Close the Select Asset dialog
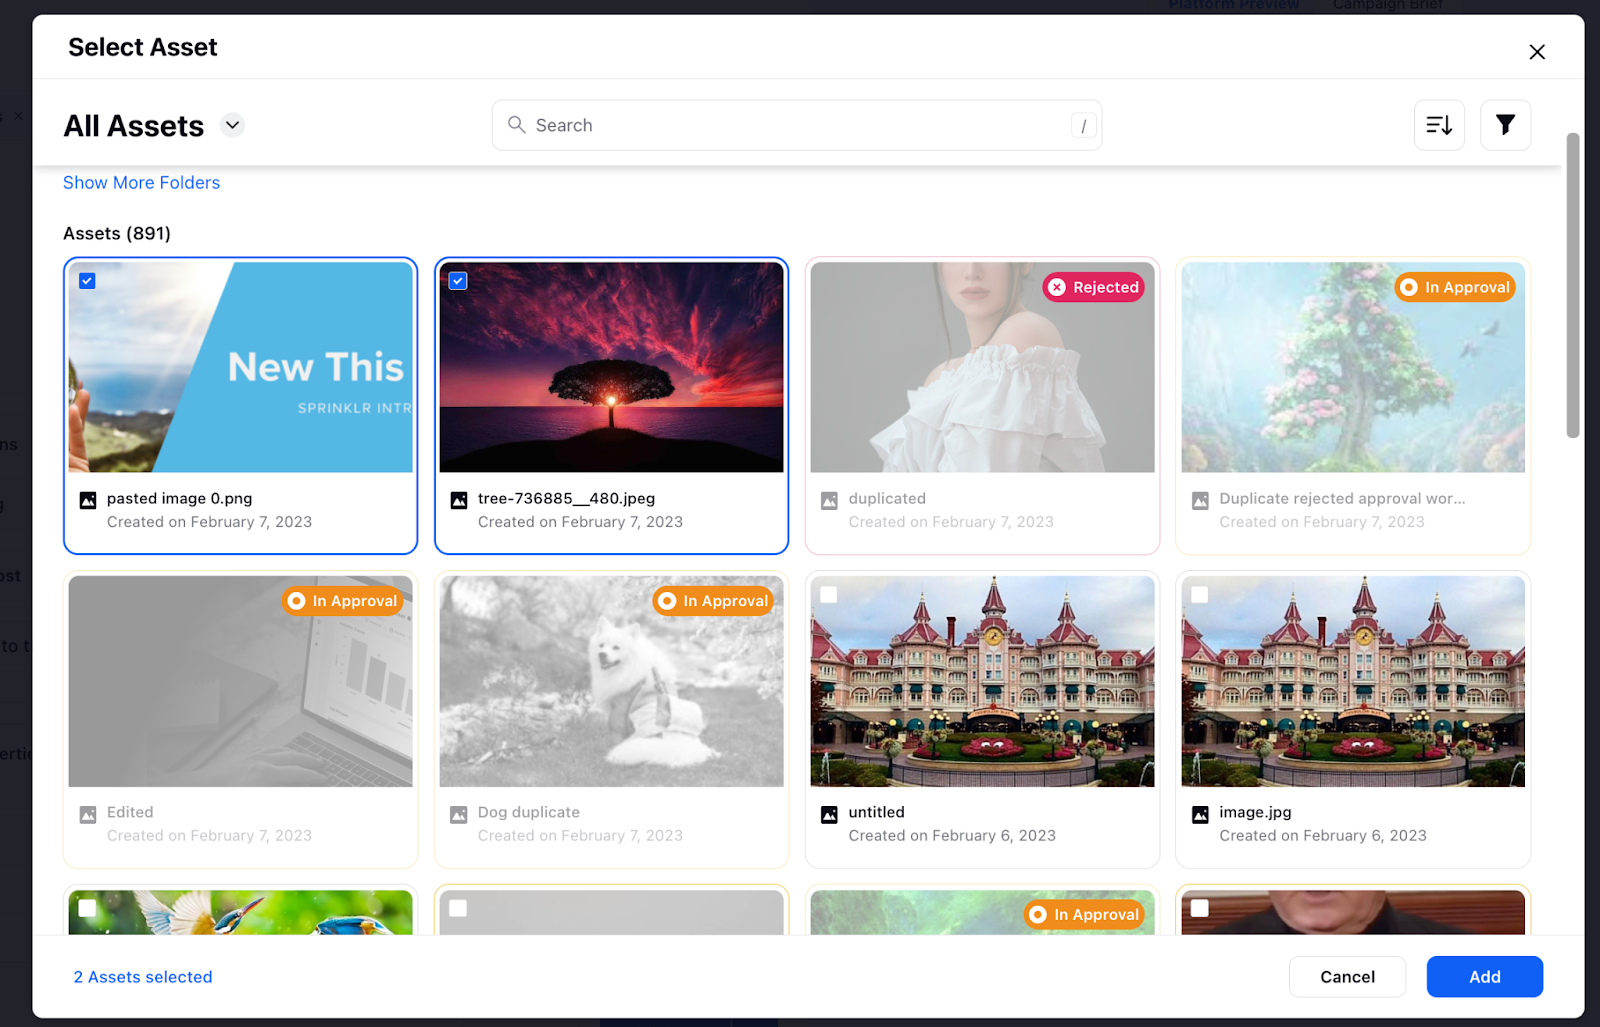The width and height of the screenshot is (1600, 1027). (1537, 52)
